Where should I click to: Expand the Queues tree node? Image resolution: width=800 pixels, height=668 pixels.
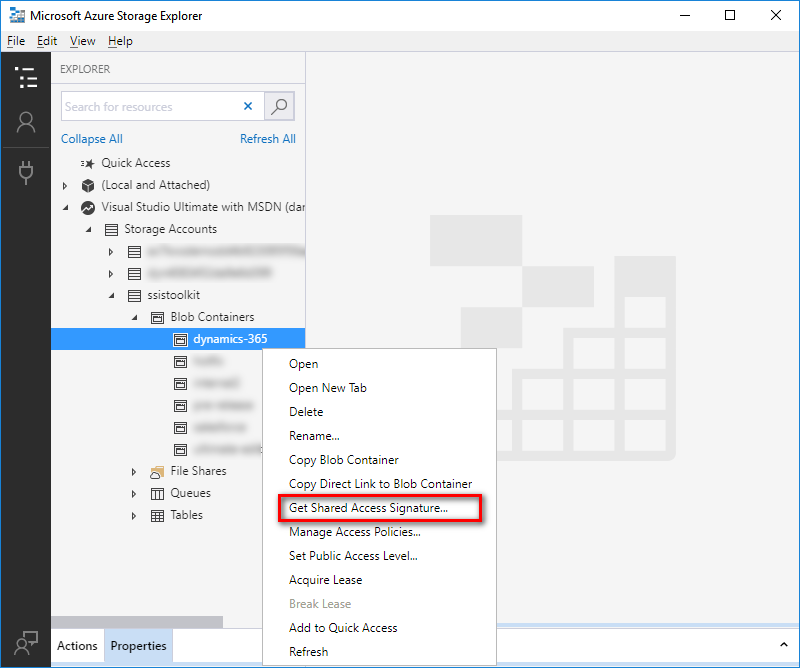133,493
